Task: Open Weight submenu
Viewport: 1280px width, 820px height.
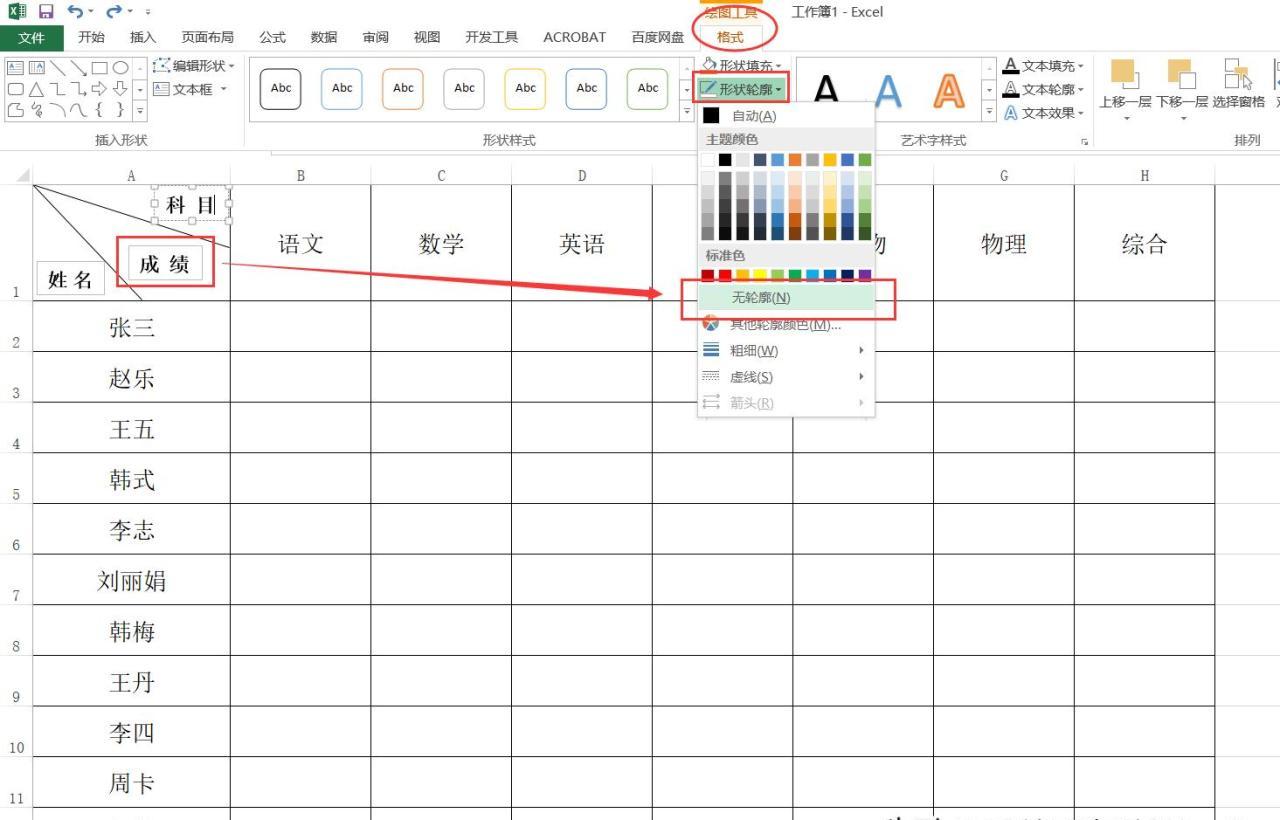Action: tap(786, 350)
